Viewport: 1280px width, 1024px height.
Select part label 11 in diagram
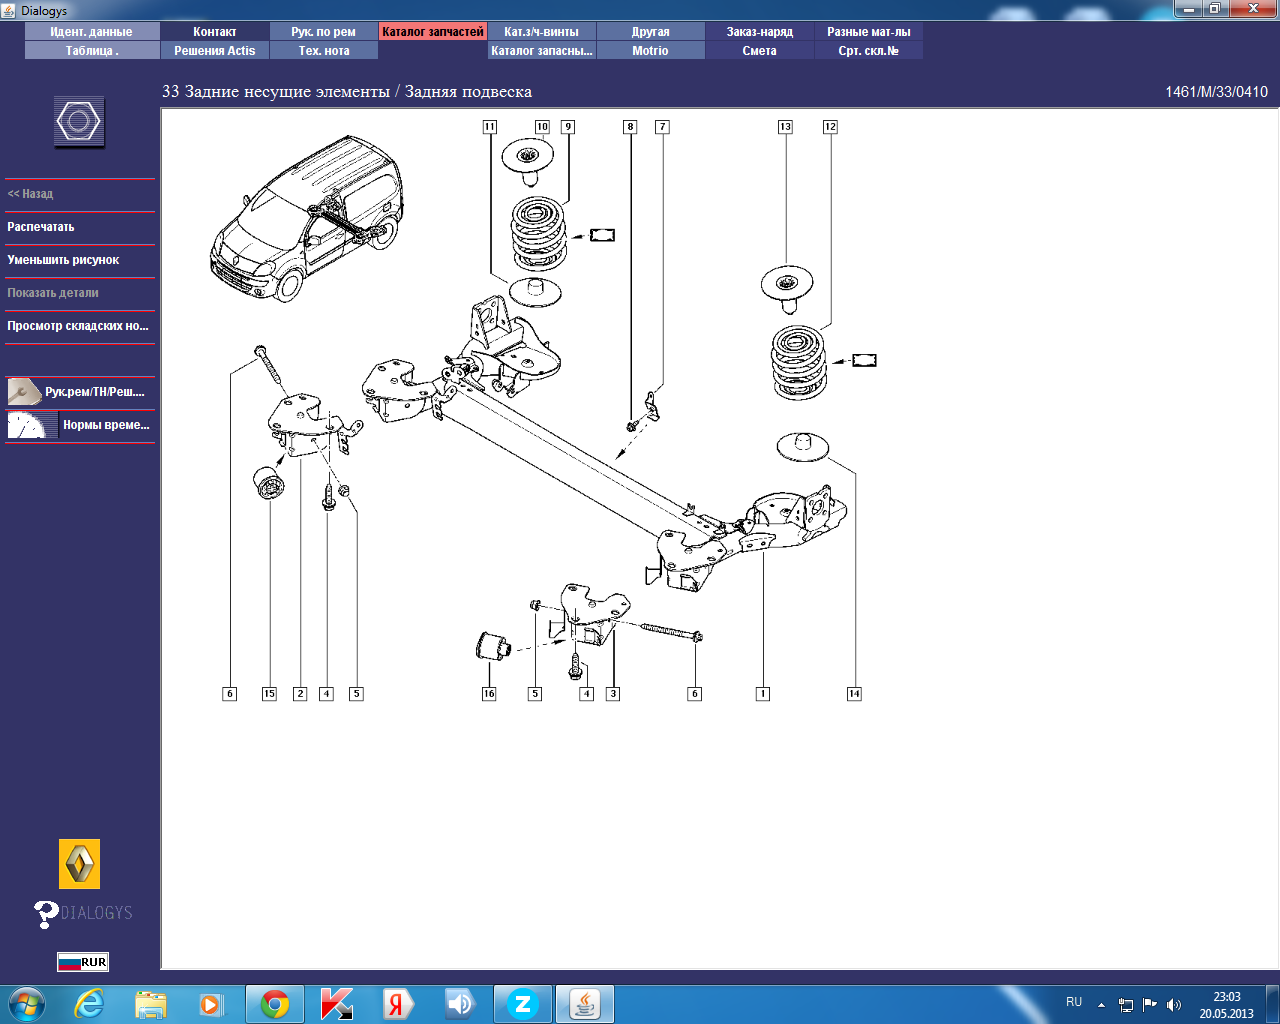click(x=489, y=127)
